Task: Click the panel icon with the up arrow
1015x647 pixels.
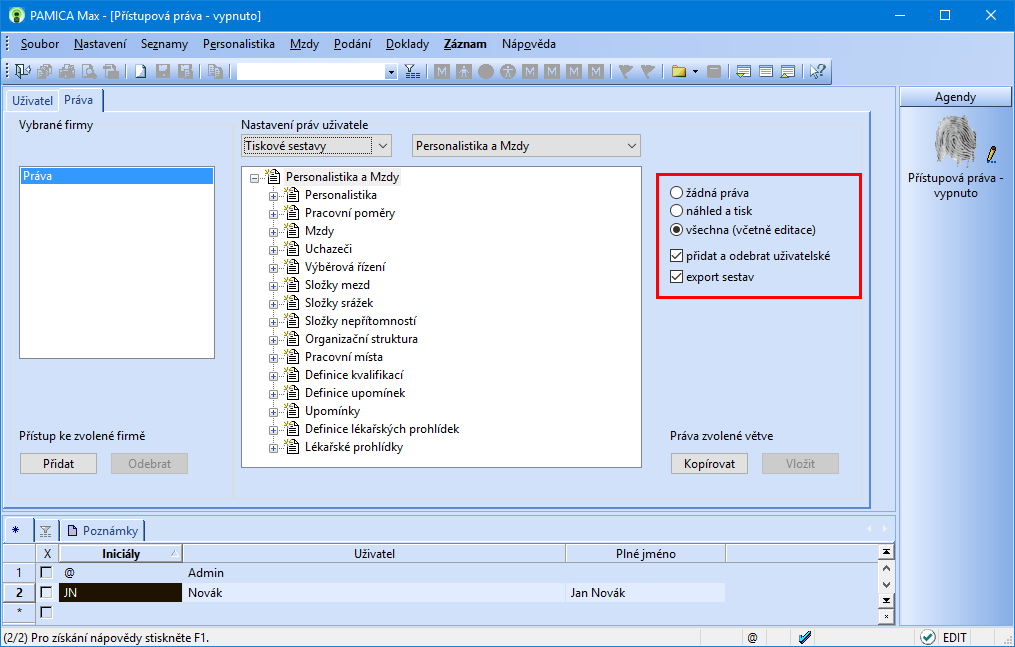Action: (788, 71)
